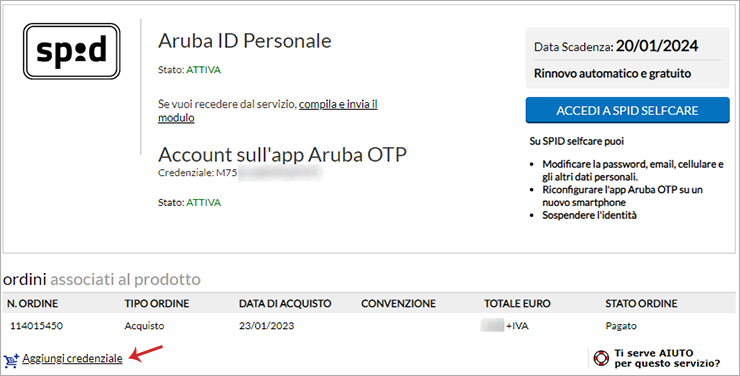Click the shopping cart icon beside Aggiungi credenziale
This screenshot has width=740, height=376.
11,360
